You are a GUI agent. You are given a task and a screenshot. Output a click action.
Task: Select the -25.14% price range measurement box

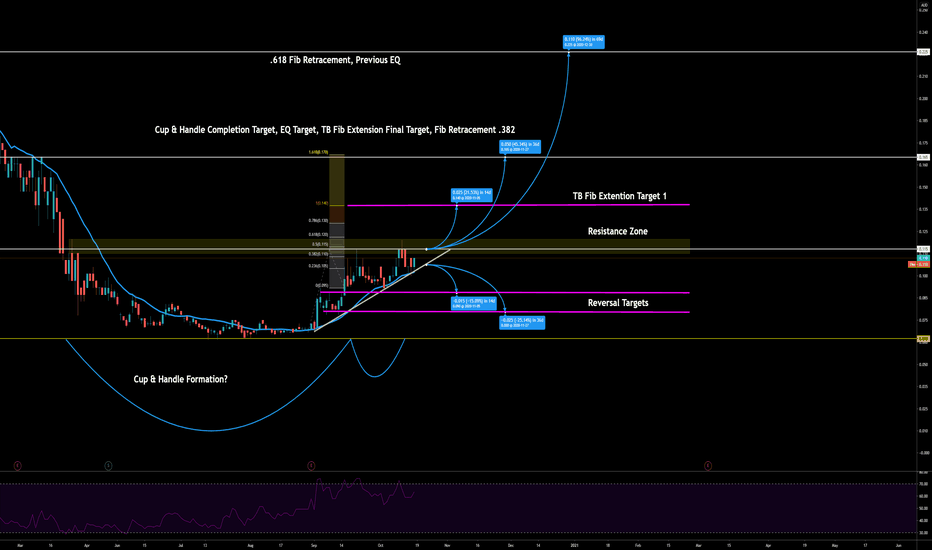coord(522,323)
